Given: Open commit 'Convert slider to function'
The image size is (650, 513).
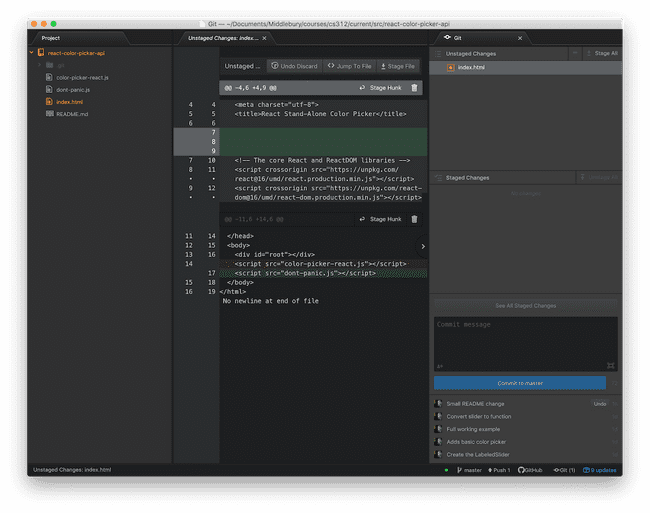Looking at the screenshot, I should [478, 416].
